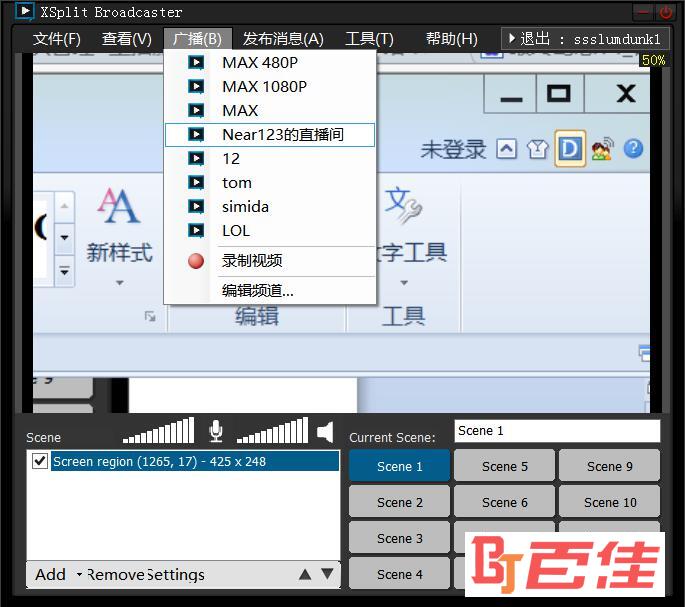
Task: Open the 发布消息(A) menu
Action: pyautogui.click(x=283, y=39)
